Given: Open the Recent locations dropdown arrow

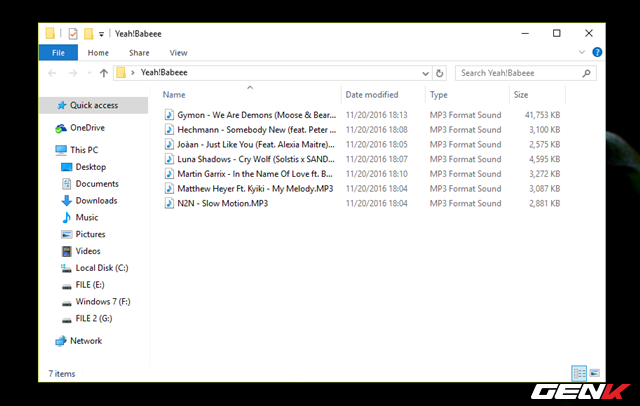Looking at the screenshot, I should tap(89, 73).
